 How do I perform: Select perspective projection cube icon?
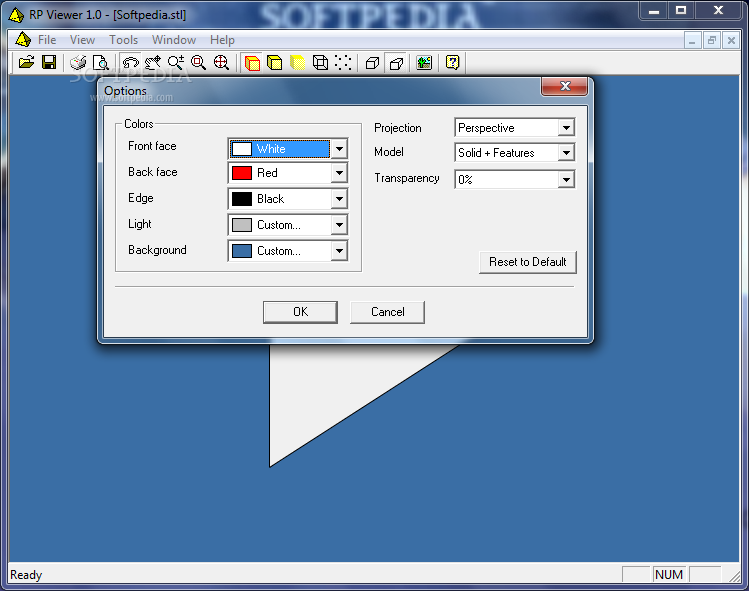click(x=396, y=62)
